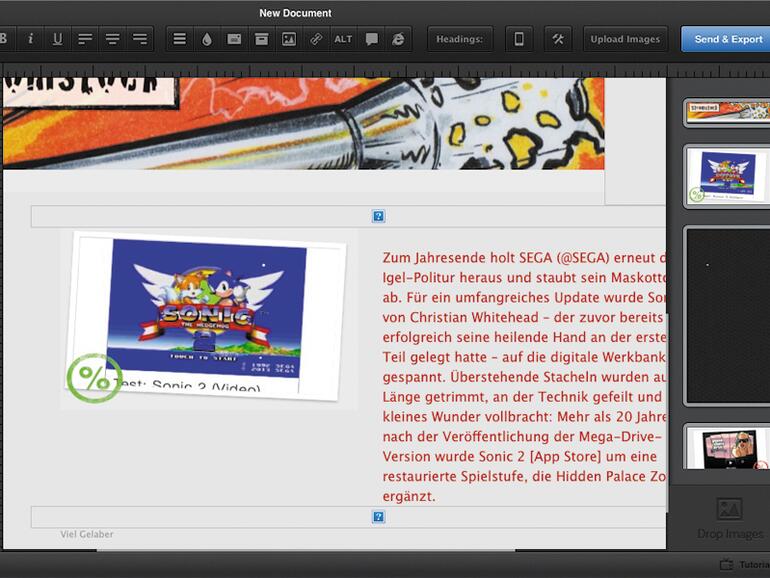Insert an image with the picture icon
This screenshot has height=578, width=770.
tap(289, 39)
